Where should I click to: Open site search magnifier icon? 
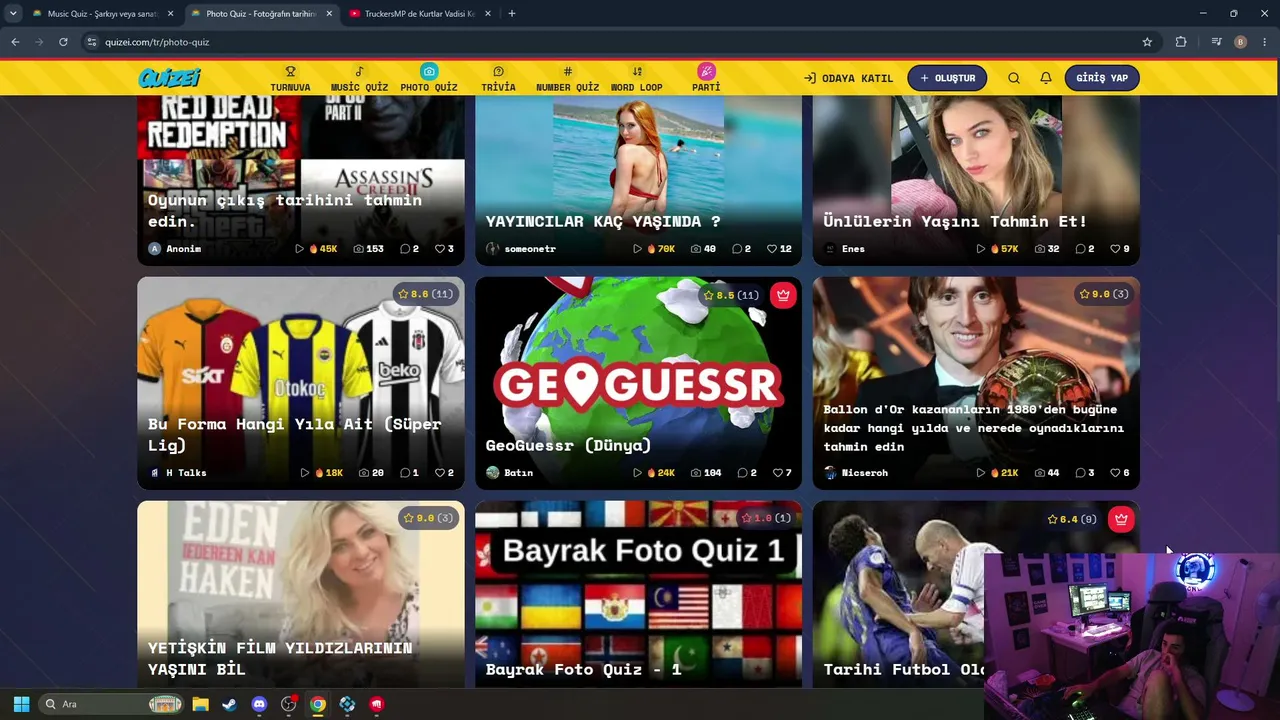[1014, 78]
